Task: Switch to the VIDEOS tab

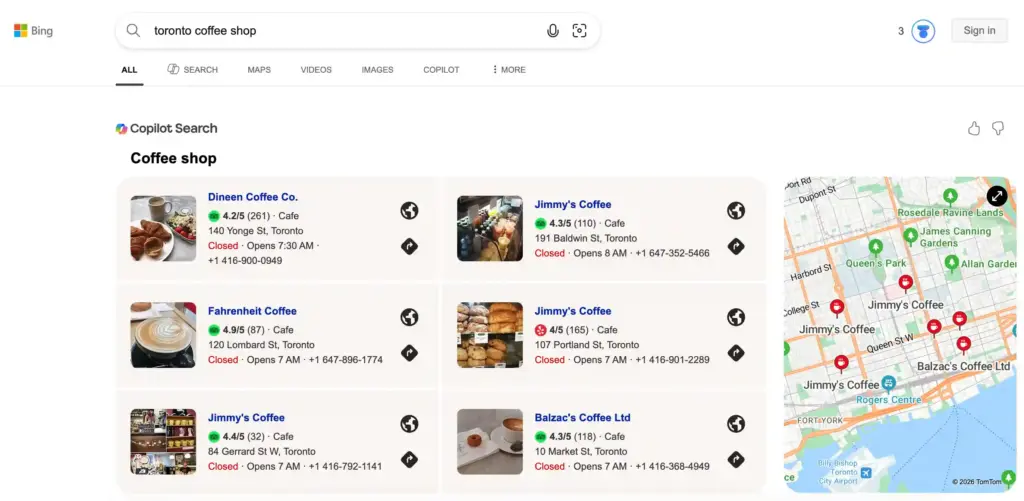Action: [x=316, y=69]
